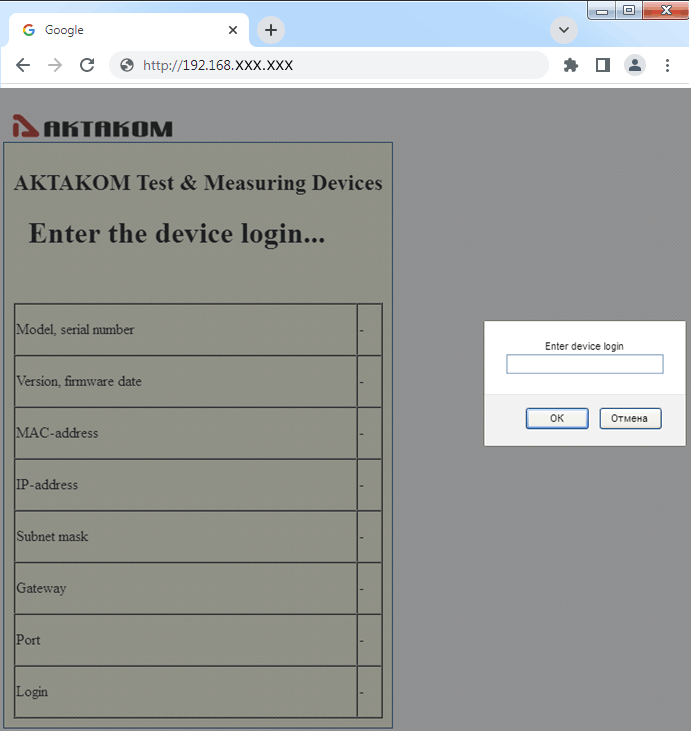Close the Google tab

(x=233, y=30)
